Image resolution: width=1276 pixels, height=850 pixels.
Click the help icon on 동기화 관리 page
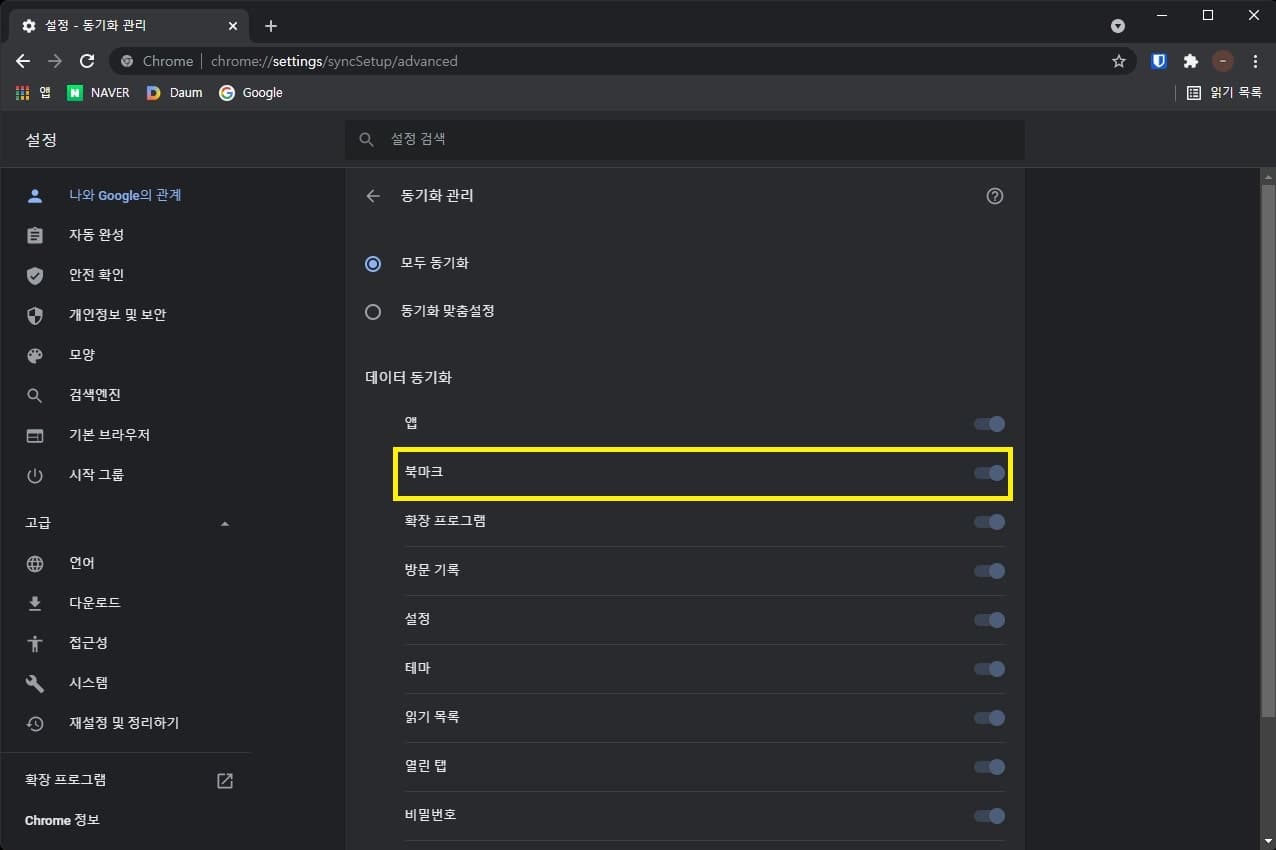coord(994,196)
